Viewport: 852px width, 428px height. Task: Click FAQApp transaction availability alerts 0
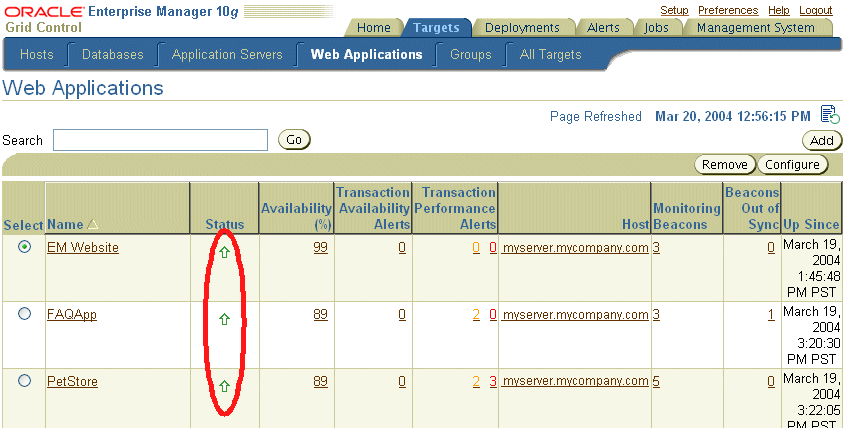click(402, 314)
